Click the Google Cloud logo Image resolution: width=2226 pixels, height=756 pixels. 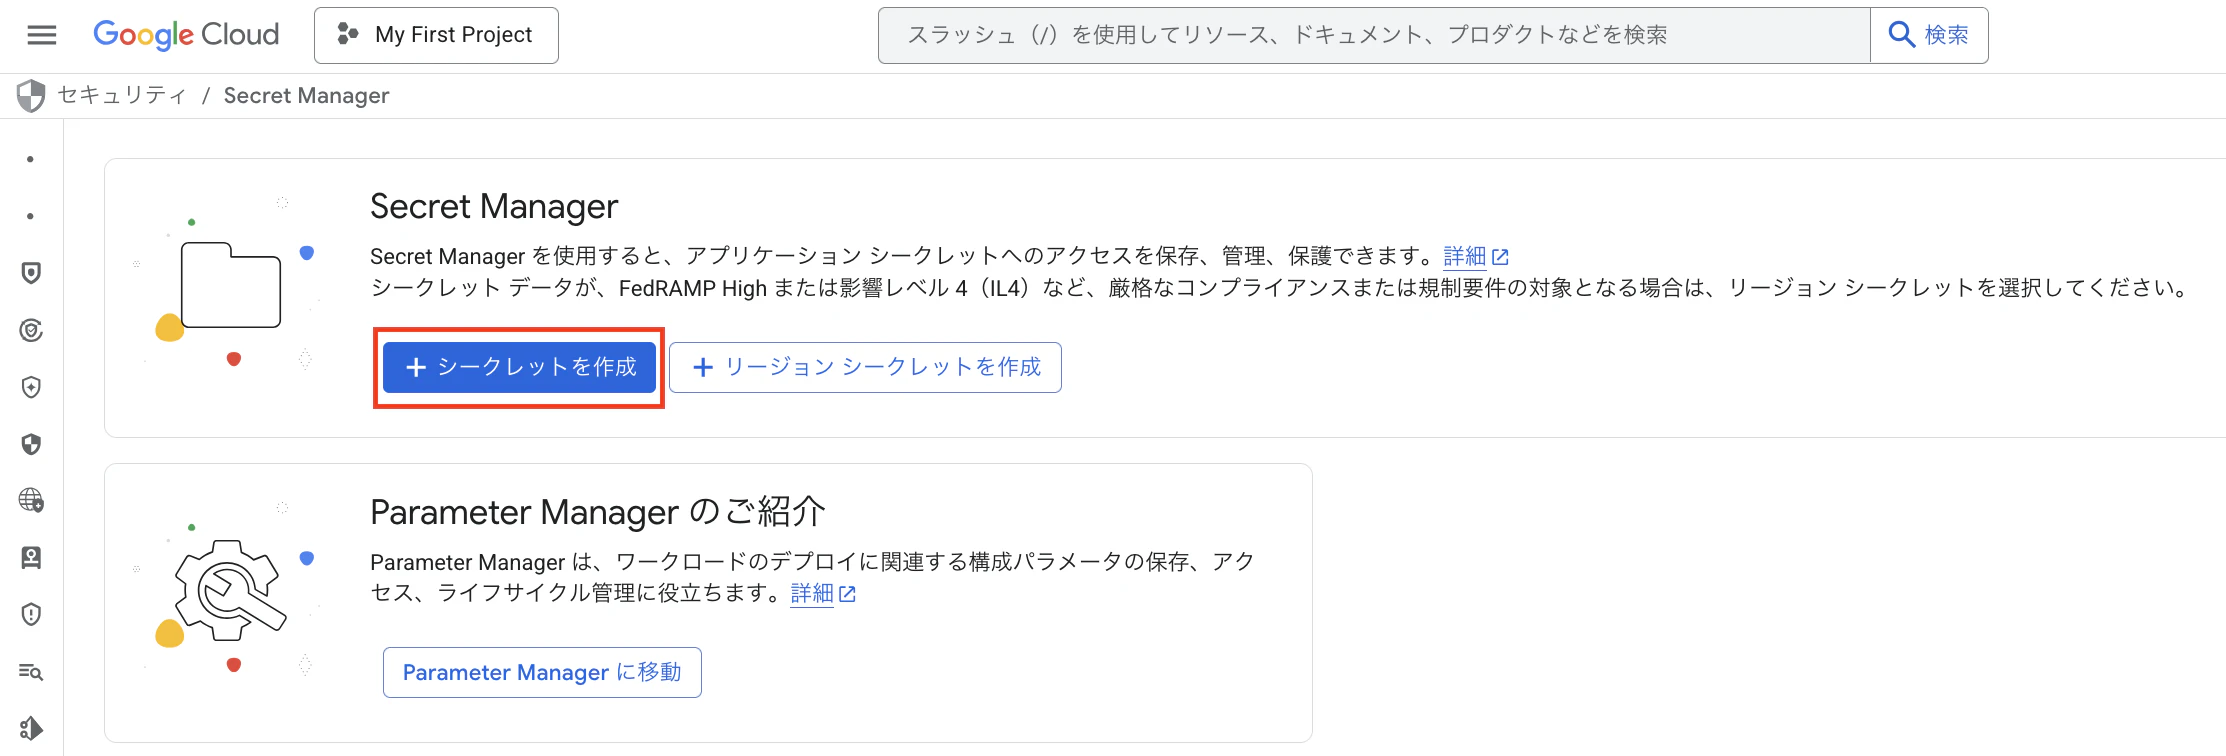(x=185, y=34)
